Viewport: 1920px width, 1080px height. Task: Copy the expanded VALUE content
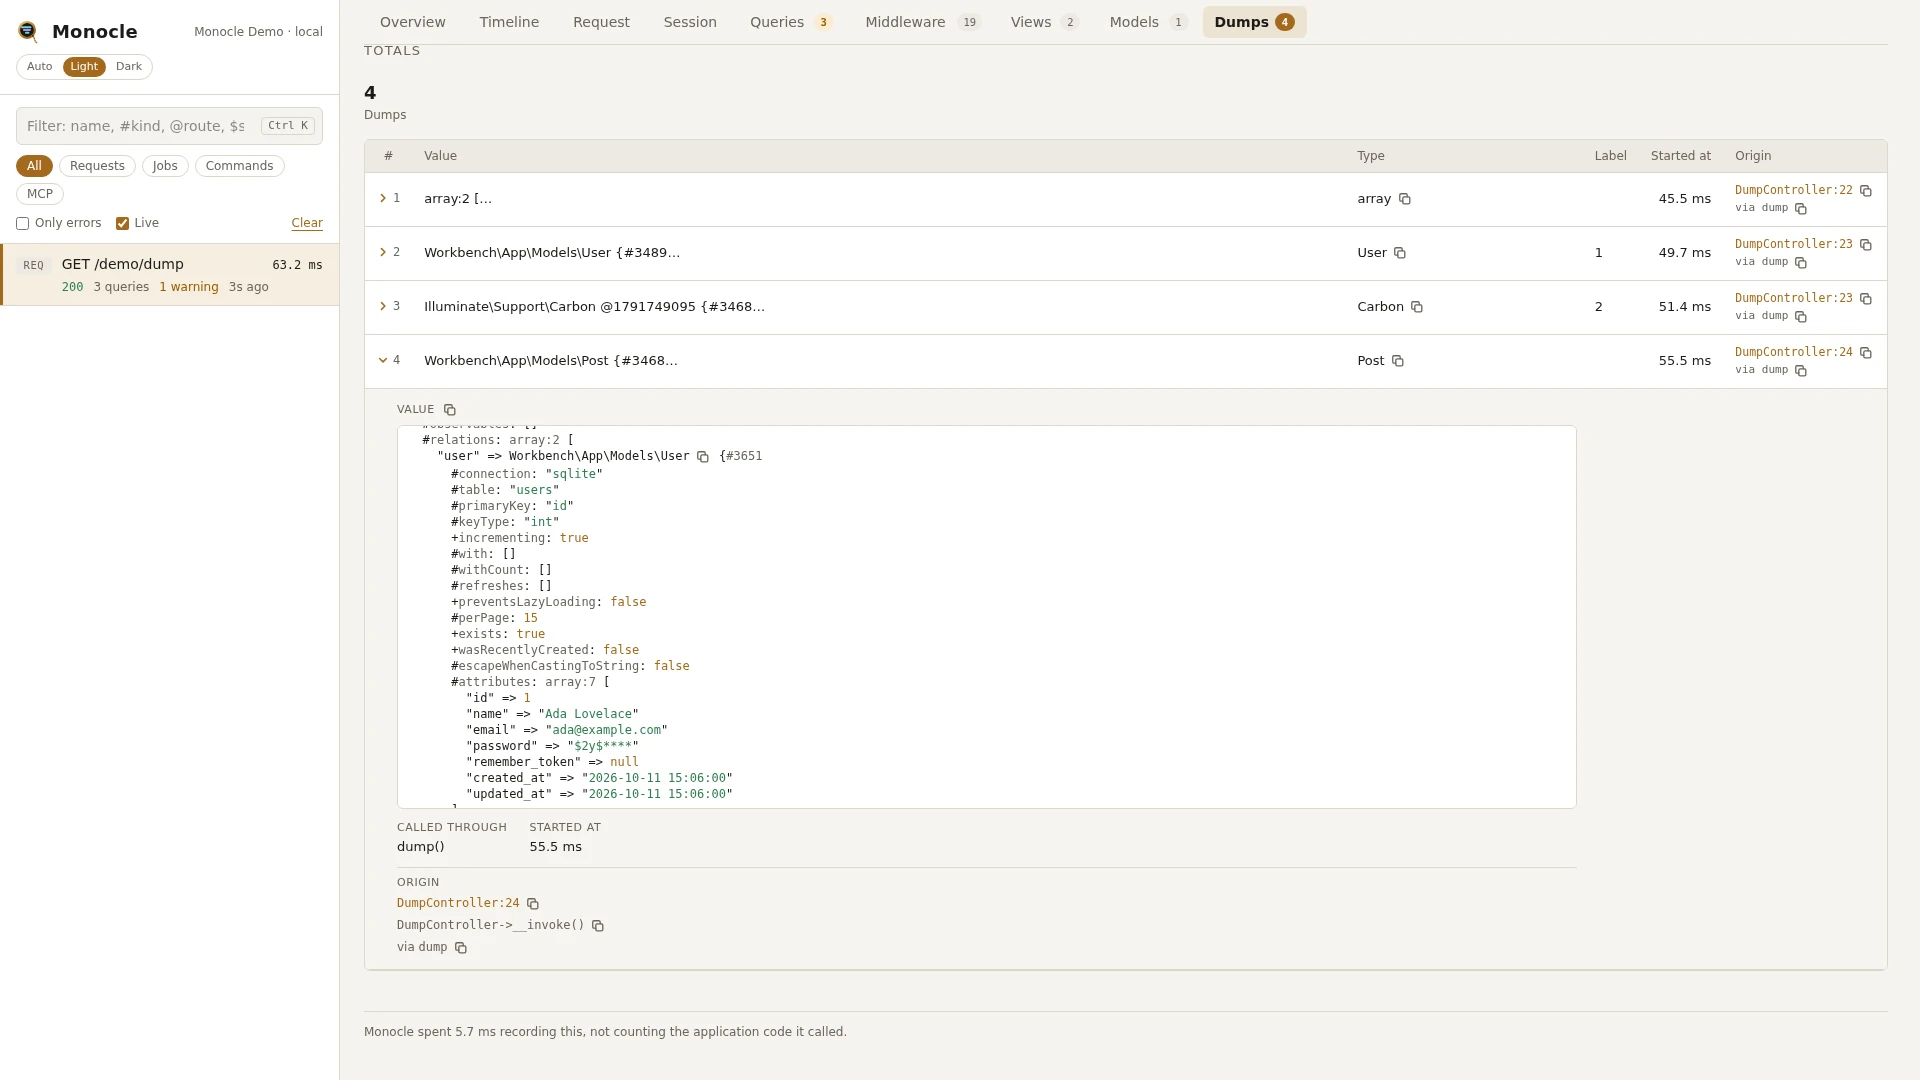click(450, 410)
